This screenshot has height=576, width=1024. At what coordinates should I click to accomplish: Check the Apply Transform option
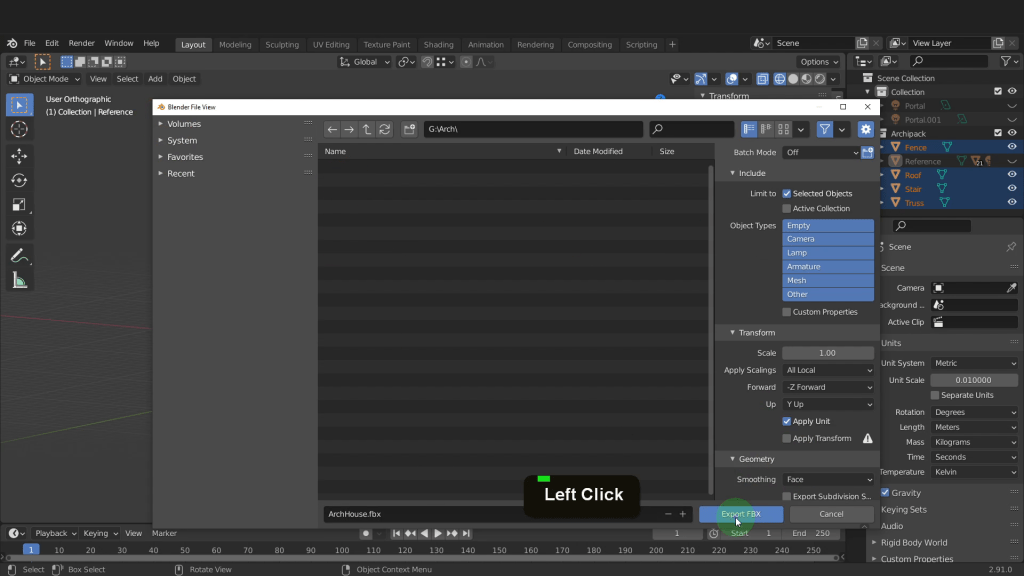[x=787, y=438]
